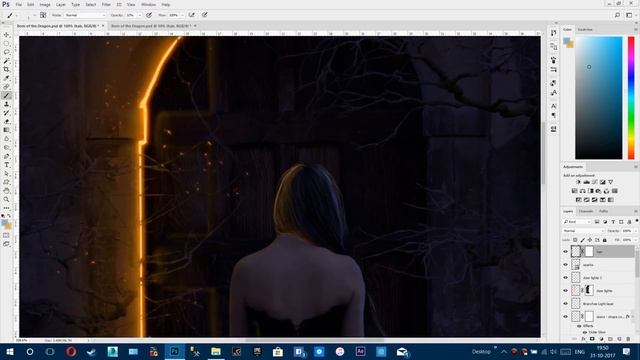Open the Filter menu

tap(106, 4)
